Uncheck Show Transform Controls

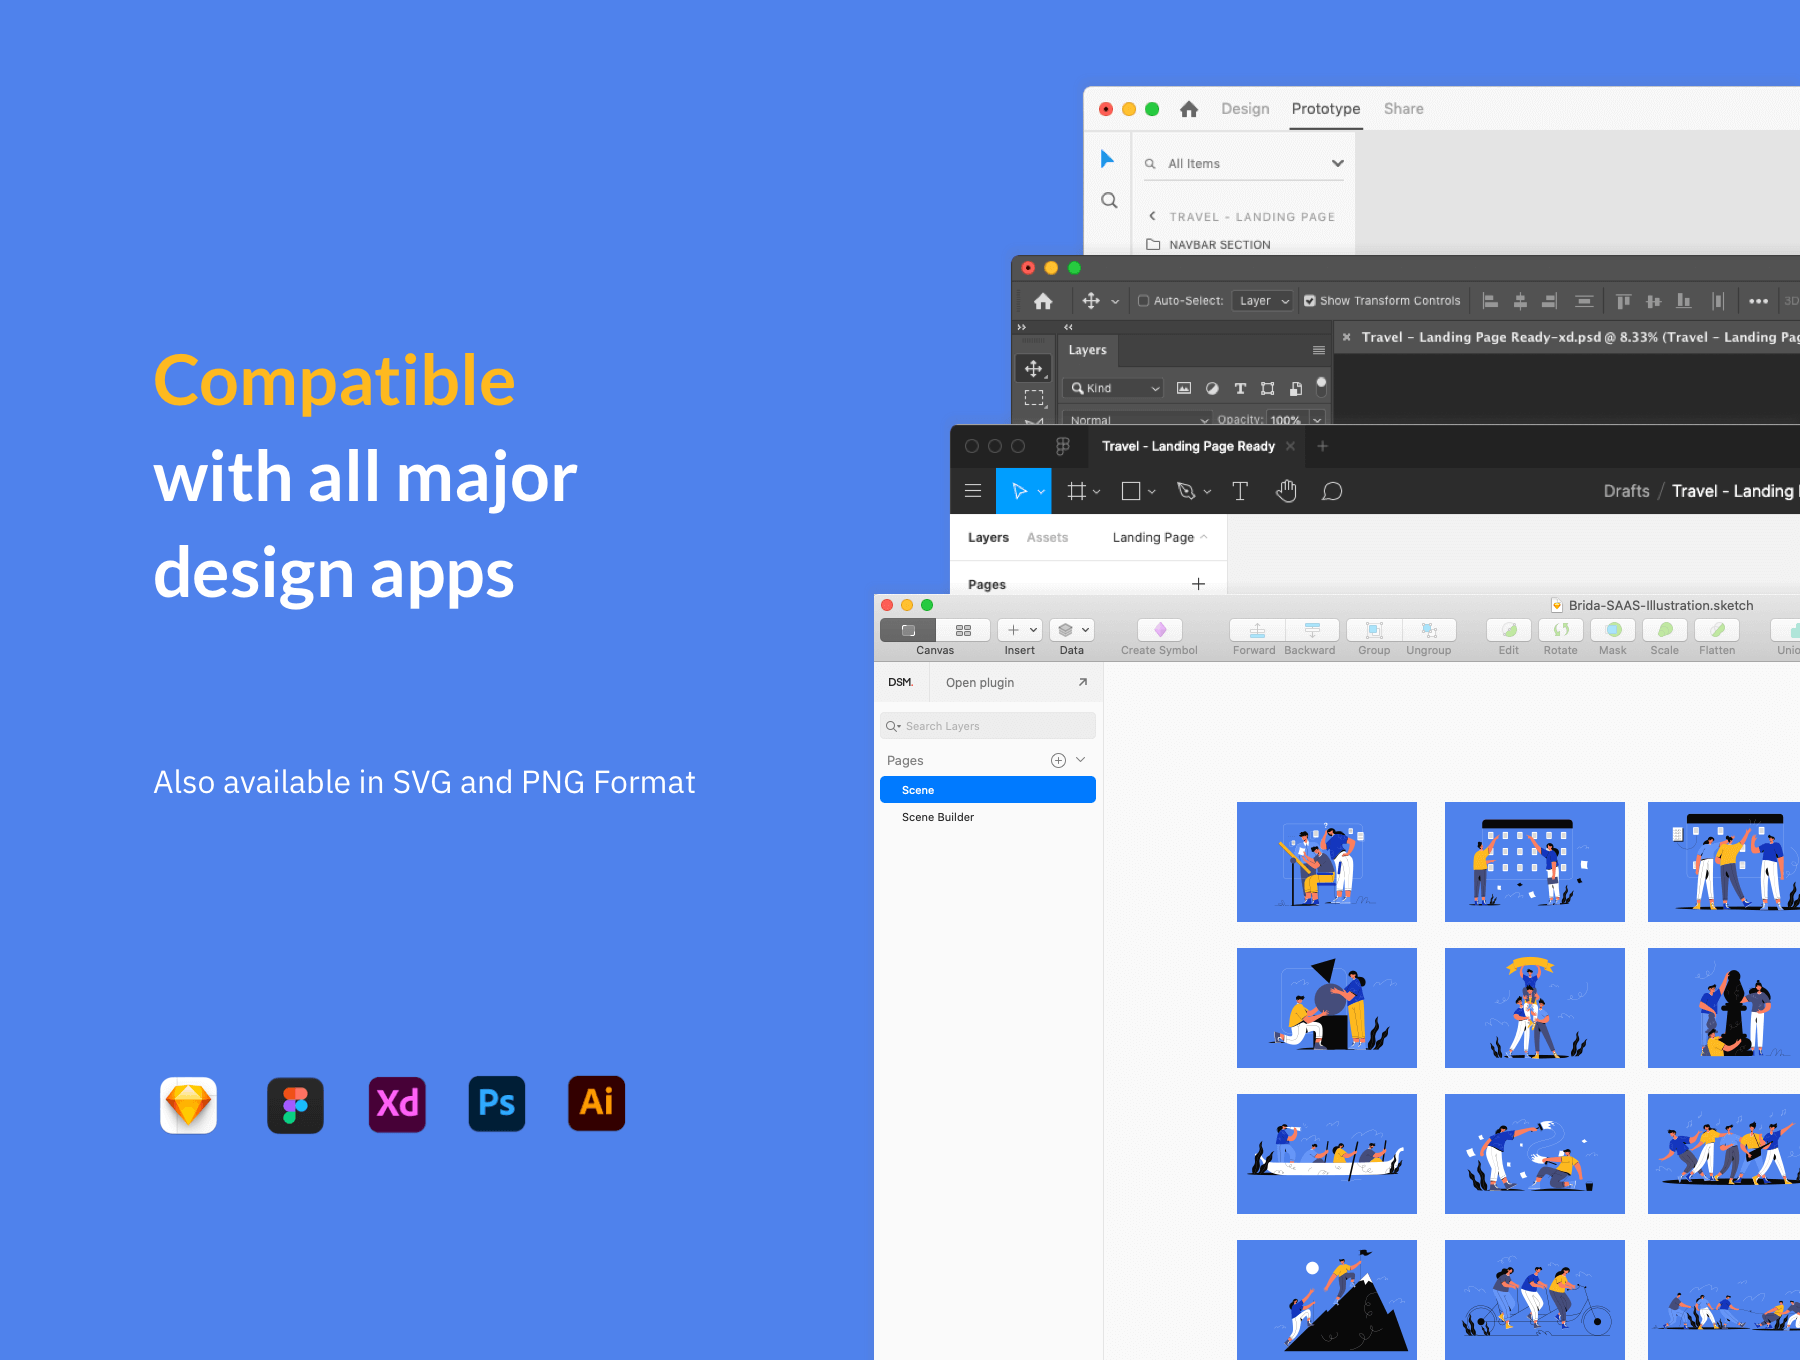tap(1310, 301)
